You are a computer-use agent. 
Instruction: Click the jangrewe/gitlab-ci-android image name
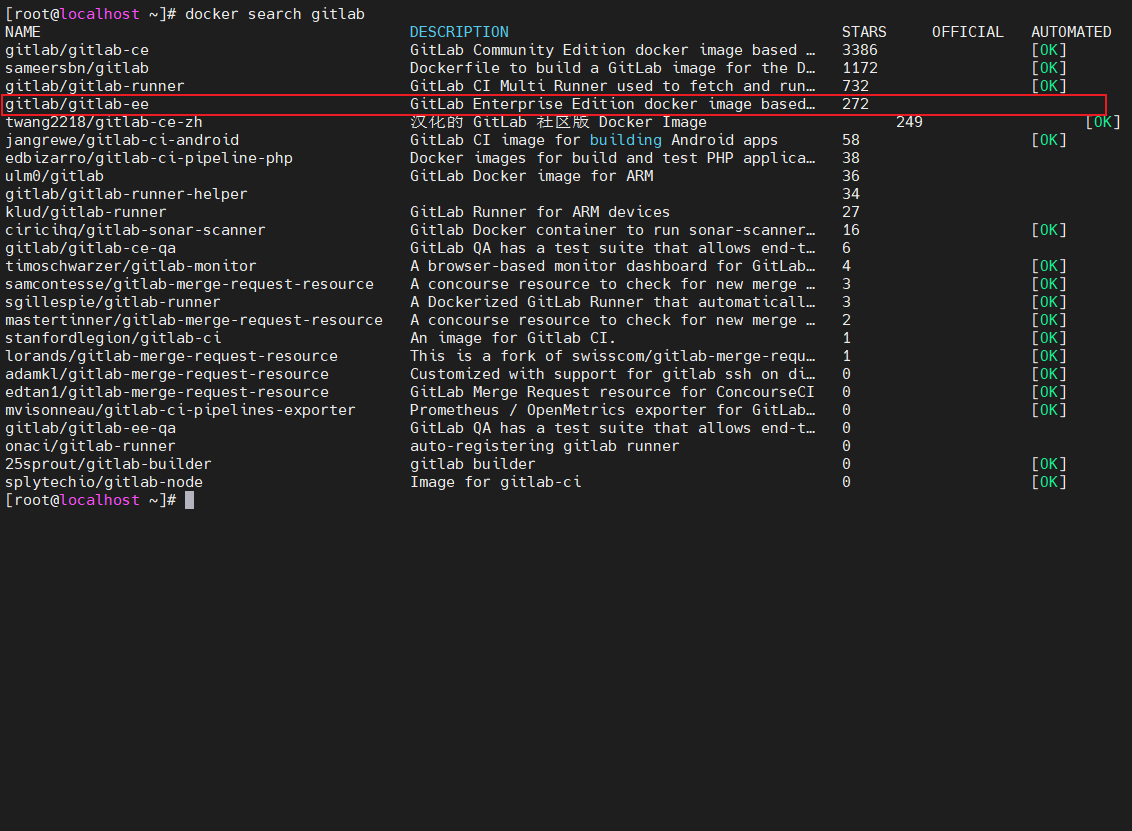point(122,140)
